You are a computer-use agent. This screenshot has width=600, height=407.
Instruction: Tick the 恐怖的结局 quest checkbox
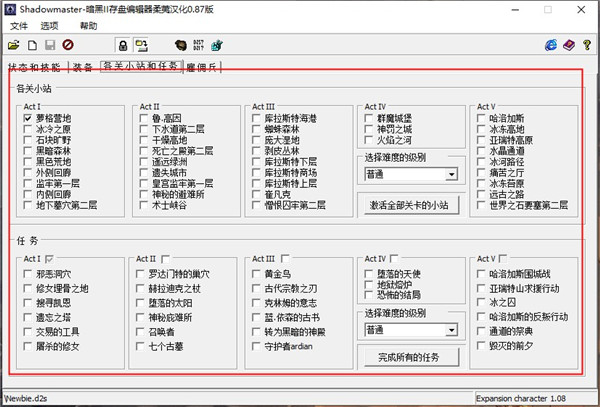[x=369, y=295]
